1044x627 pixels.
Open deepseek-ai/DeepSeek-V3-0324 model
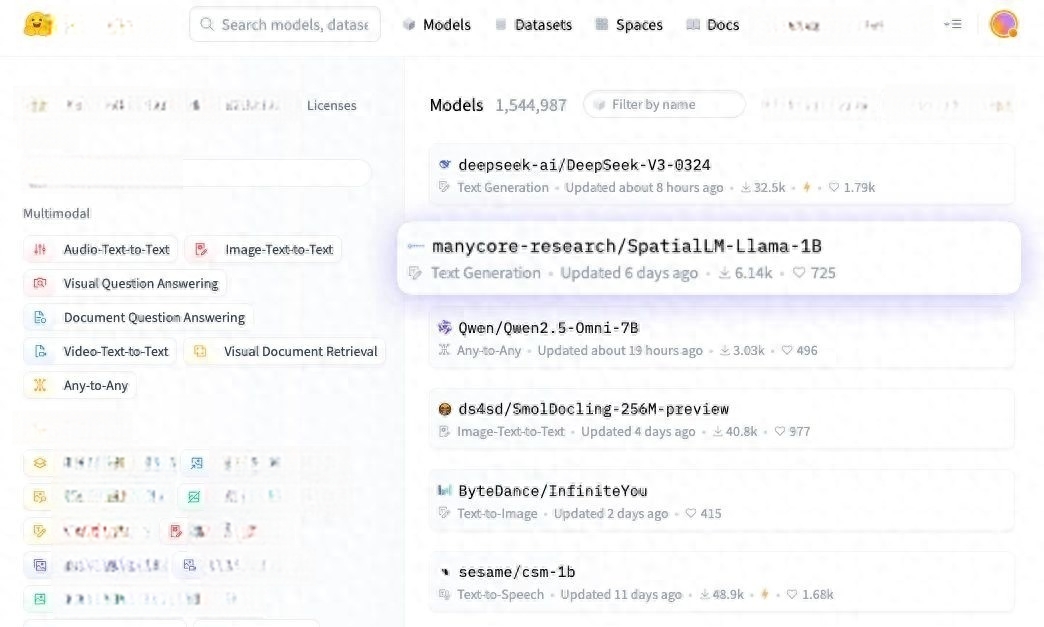[x=722, y=174]
